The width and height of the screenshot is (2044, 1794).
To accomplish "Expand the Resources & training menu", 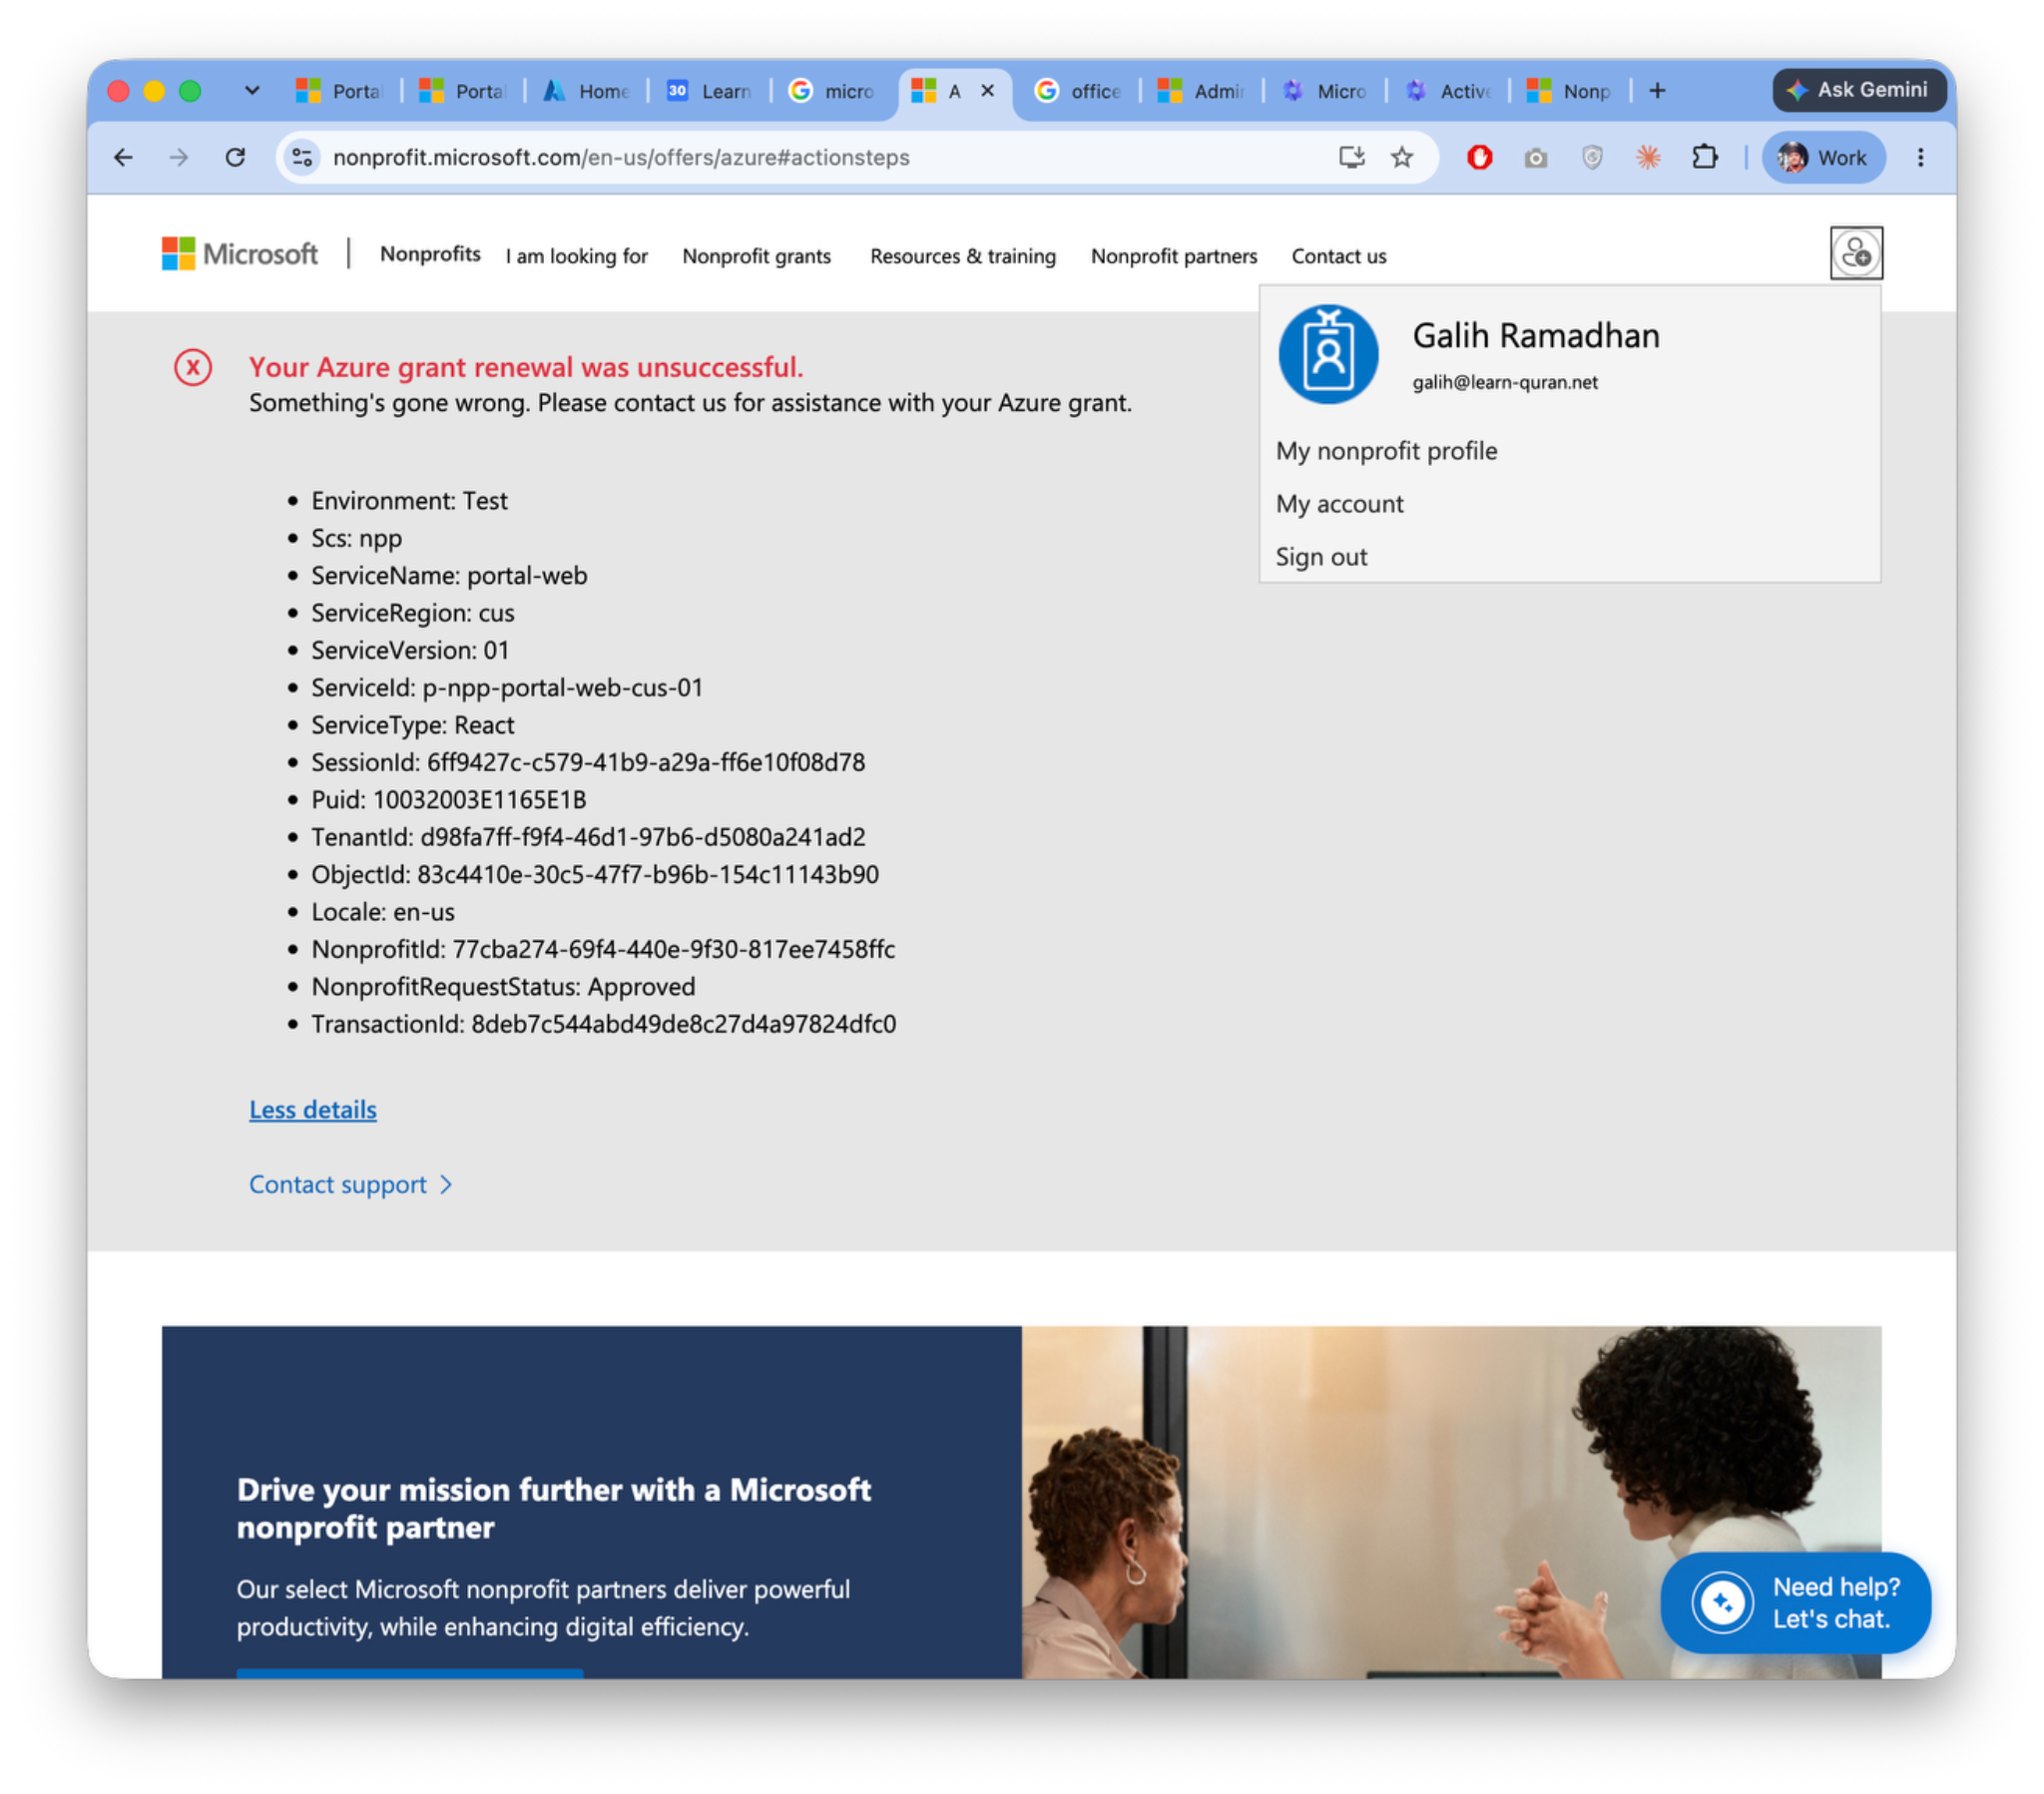I will click(x=962, y=256).
